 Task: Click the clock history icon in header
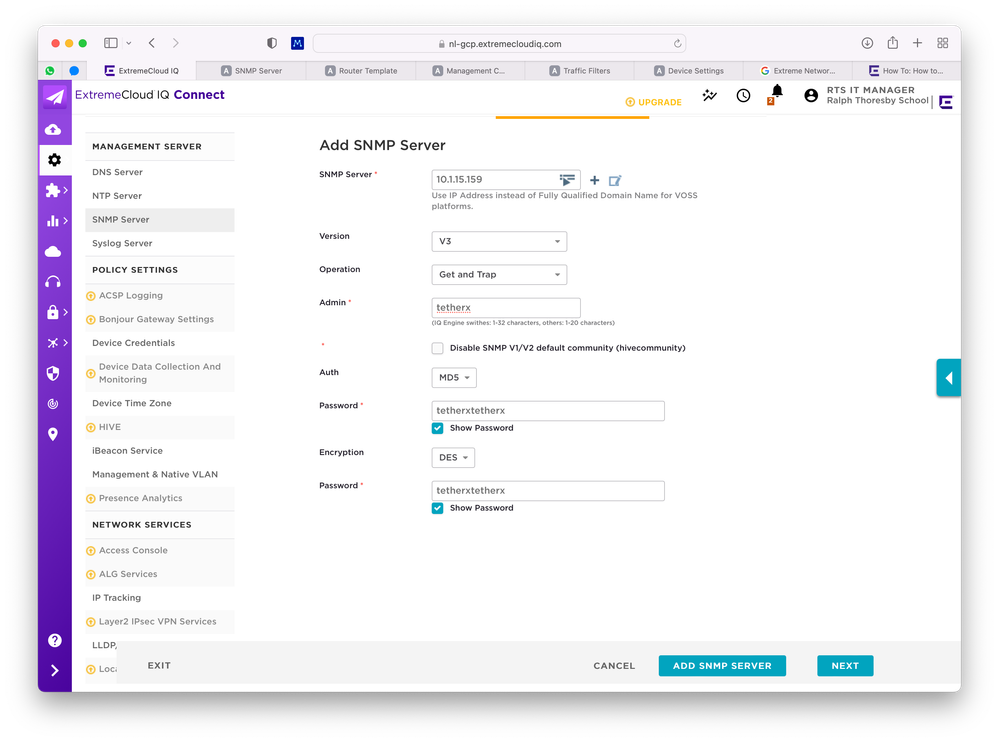point(743,96)
